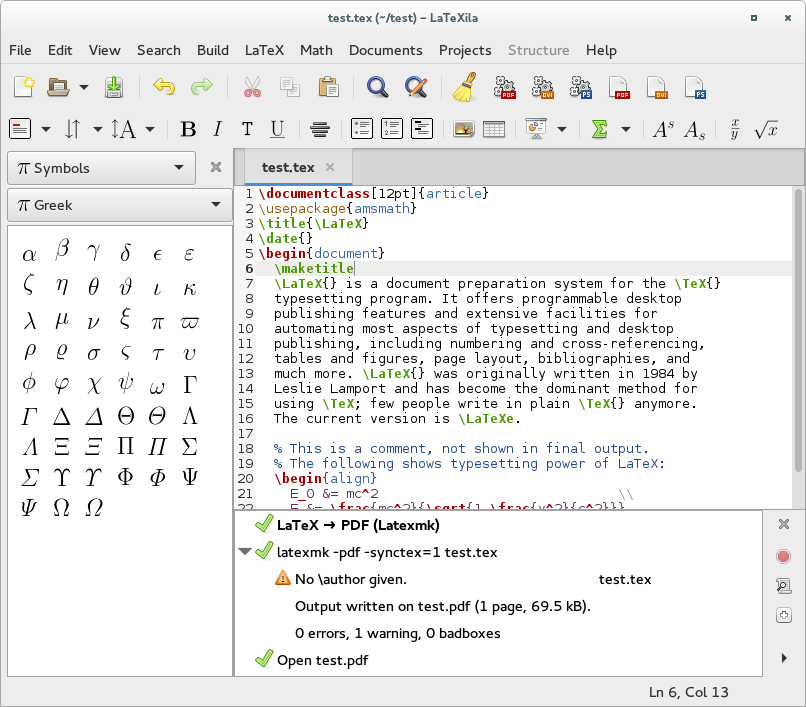
Task: Insert an enumerate numbered list
Action: (392, 129)
